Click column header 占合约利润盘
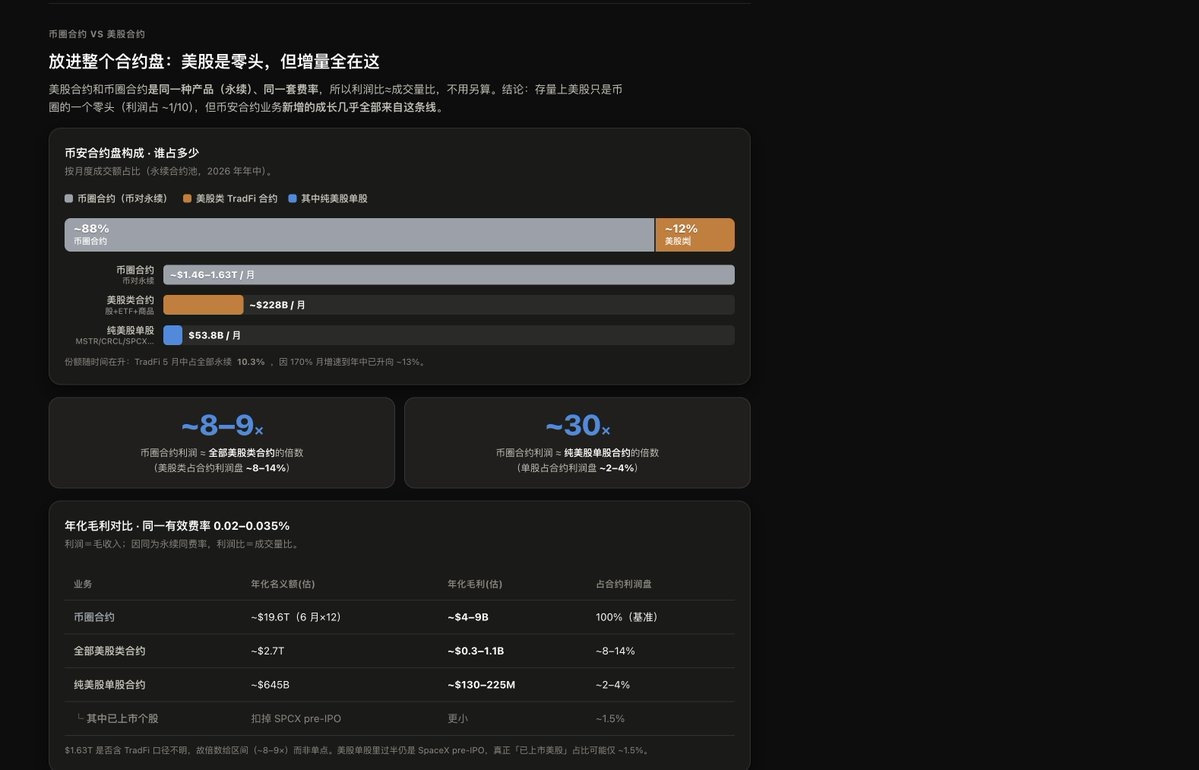This screenshot has height=770, width=1199. pyautogui.click(x=624, y=584)
